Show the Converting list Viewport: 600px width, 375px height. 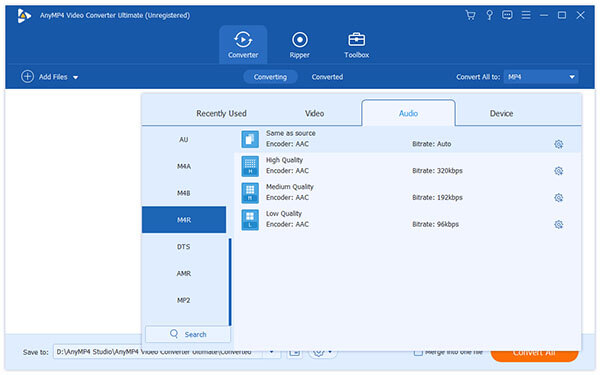click(270, 77)
